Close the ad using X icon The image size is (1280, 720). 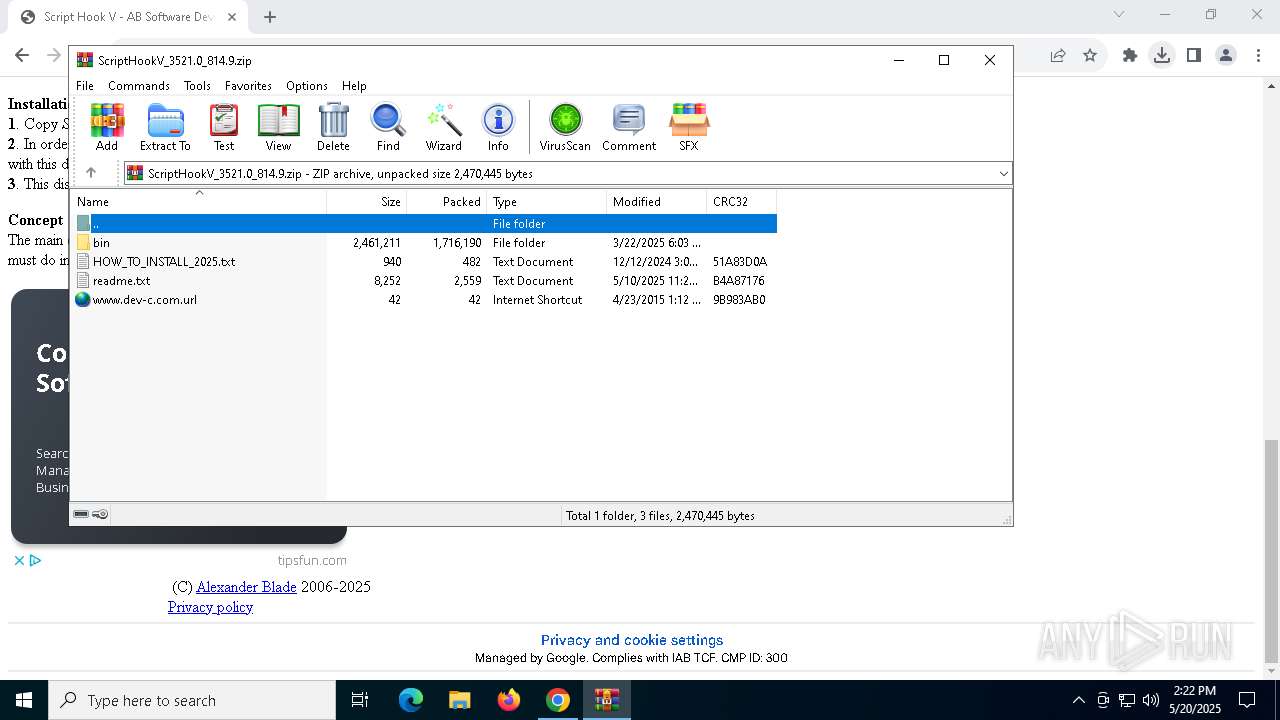point(19,560)
